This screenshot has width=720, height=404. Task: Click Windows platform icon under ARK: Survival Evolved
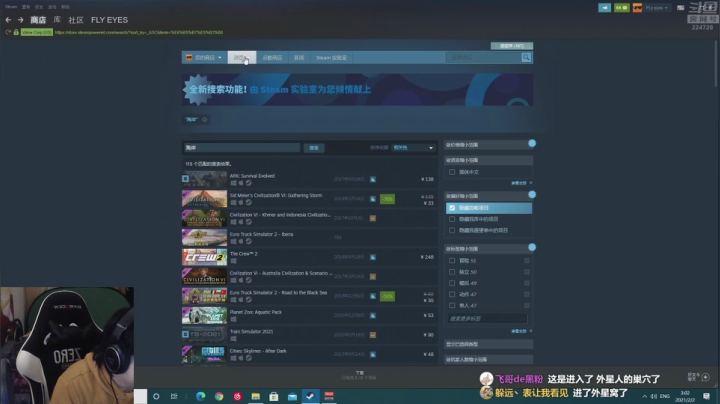pos(233,183)
